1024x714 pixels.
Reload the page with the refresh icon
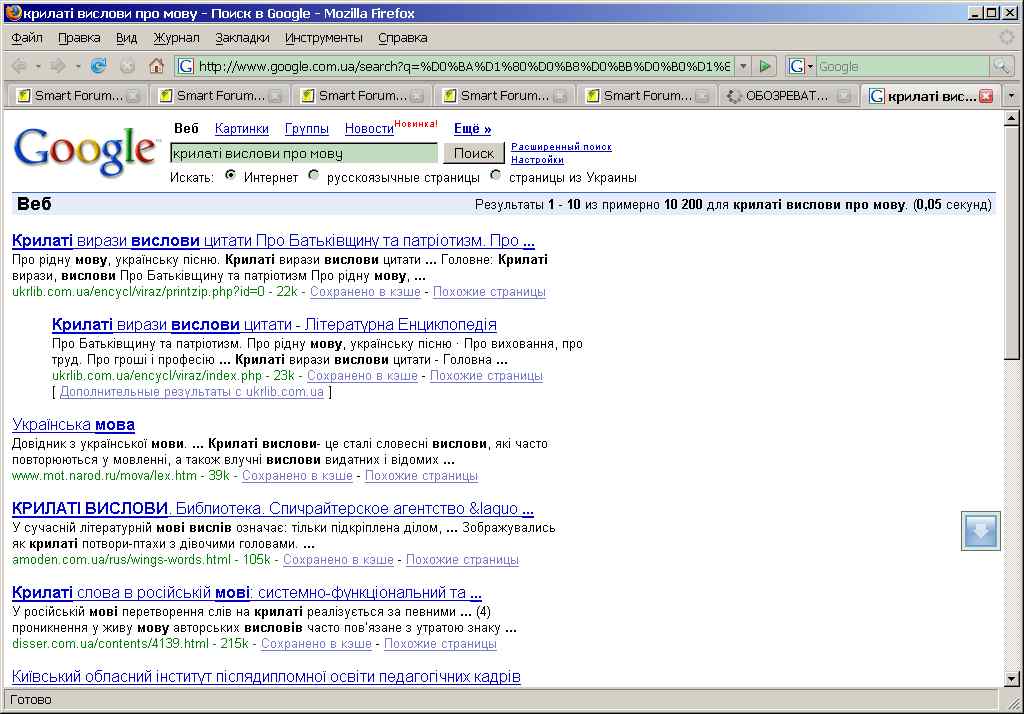point(99,66)
